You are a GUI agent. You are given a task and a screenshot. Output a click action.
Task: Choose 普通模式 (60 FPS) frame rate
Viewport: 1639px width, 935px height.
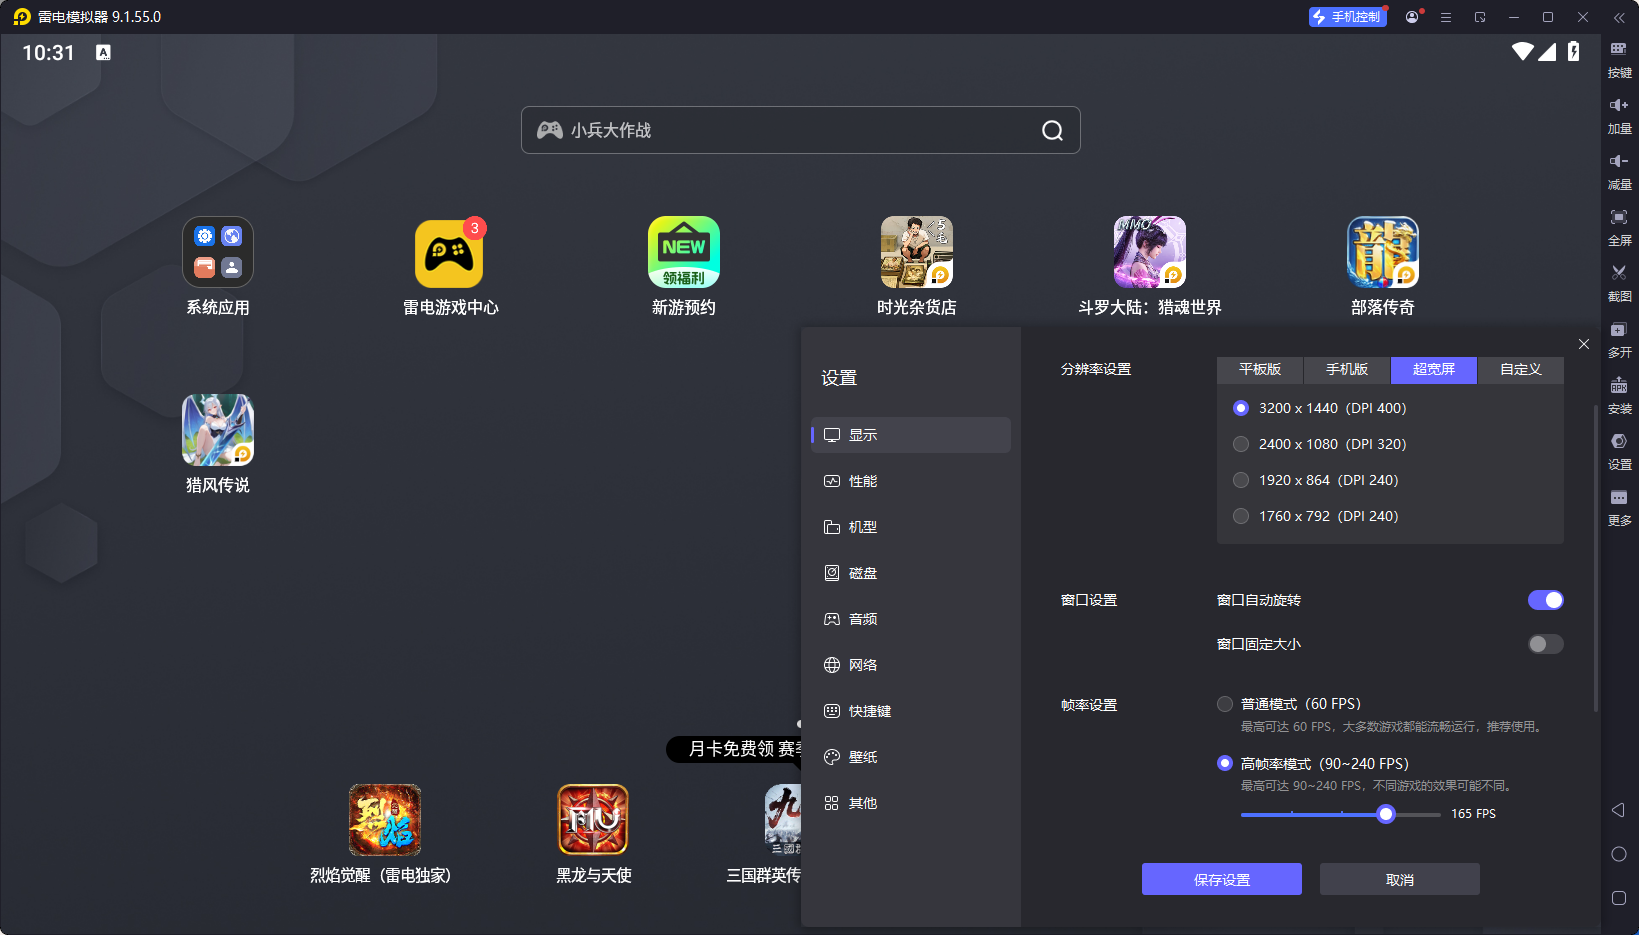point(1224,703)
